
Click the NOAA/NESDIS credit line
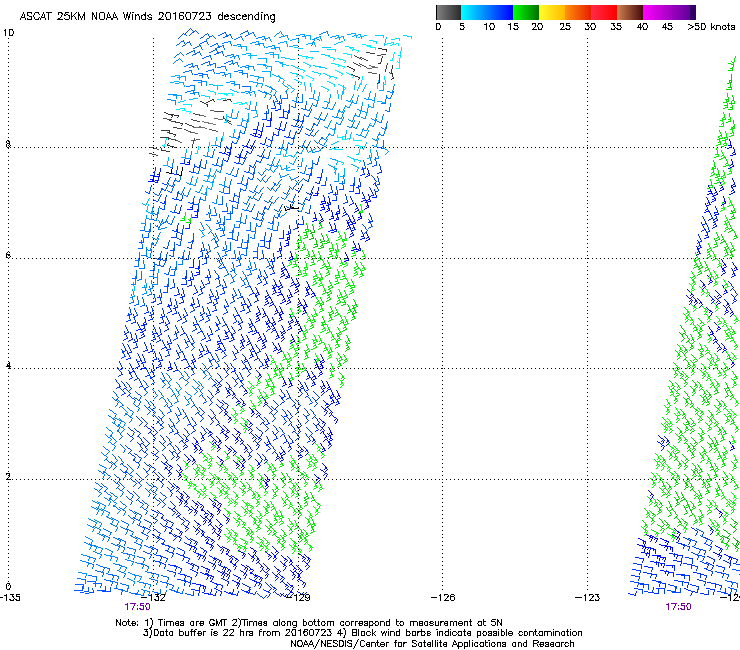(432, 644)
